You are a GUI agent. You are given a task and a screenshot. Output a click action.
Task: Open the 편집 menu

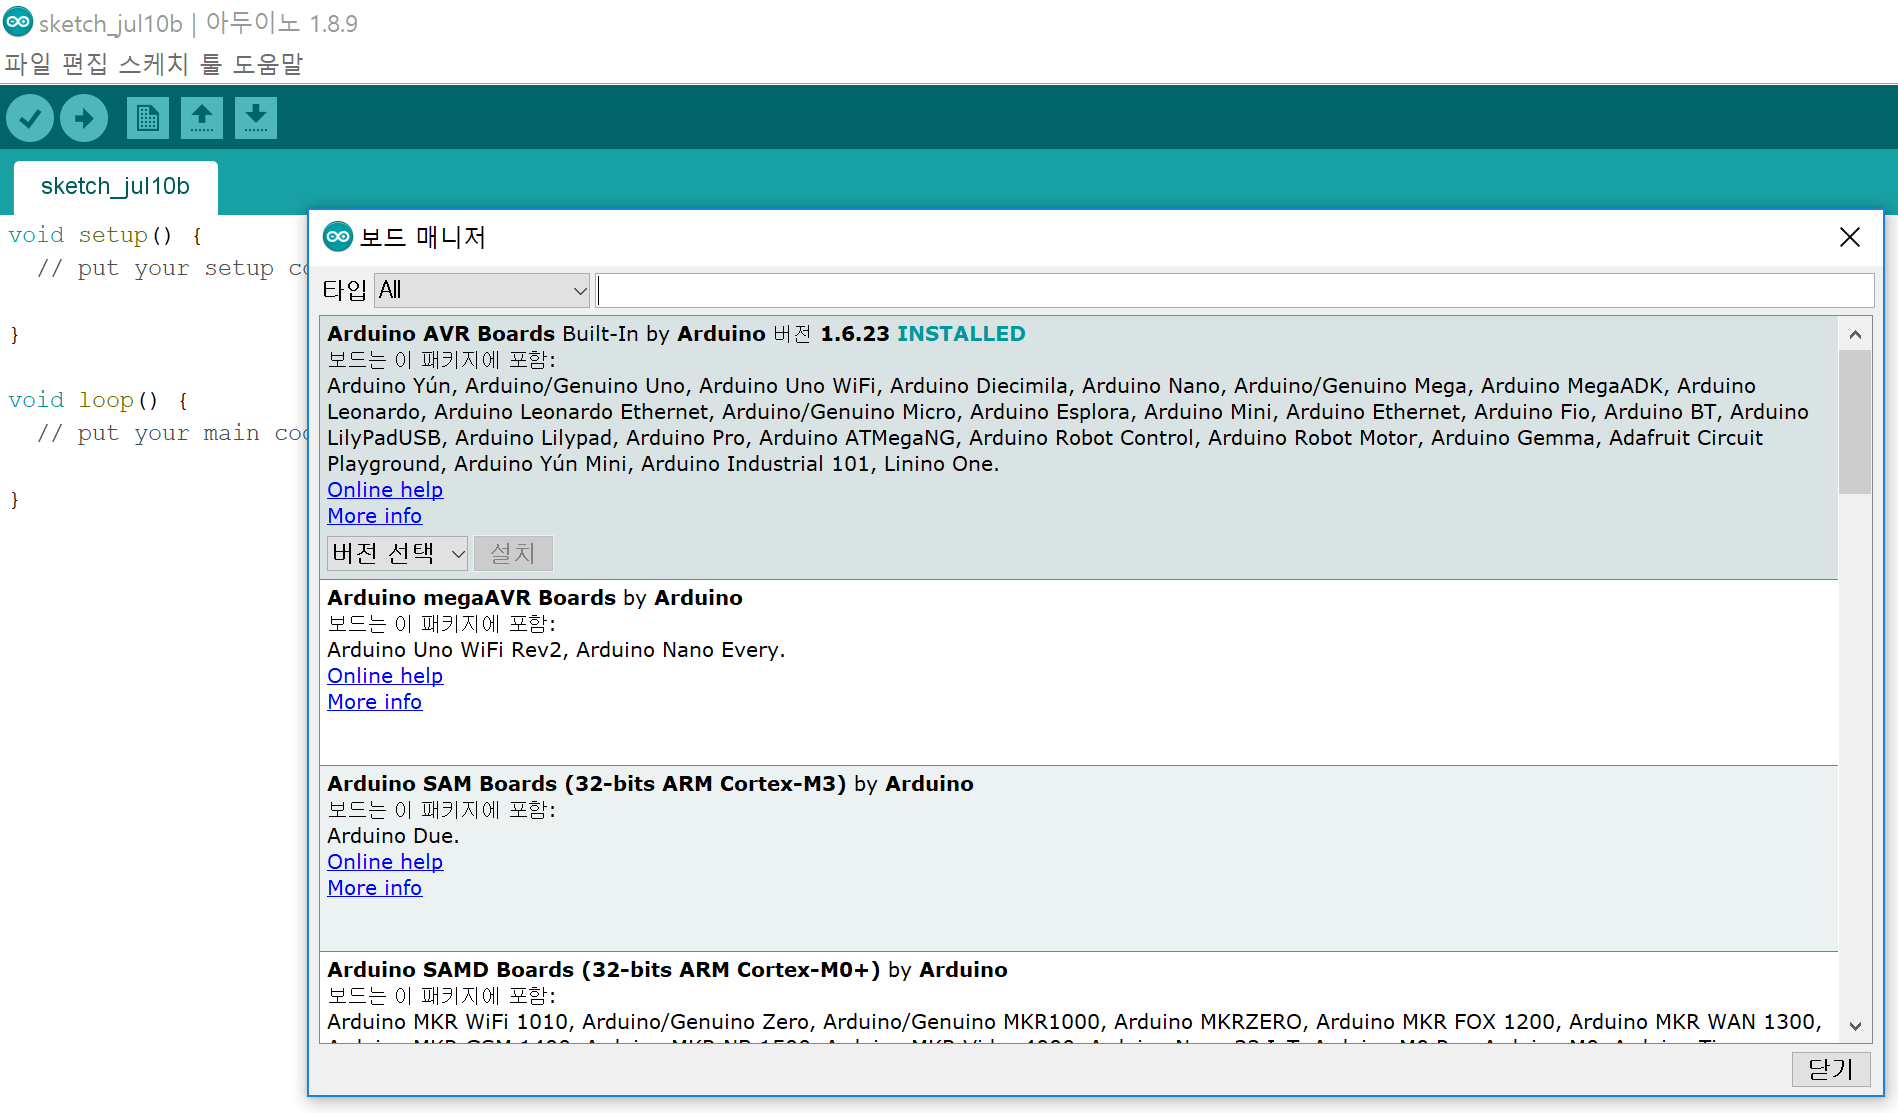pos(85,64)
